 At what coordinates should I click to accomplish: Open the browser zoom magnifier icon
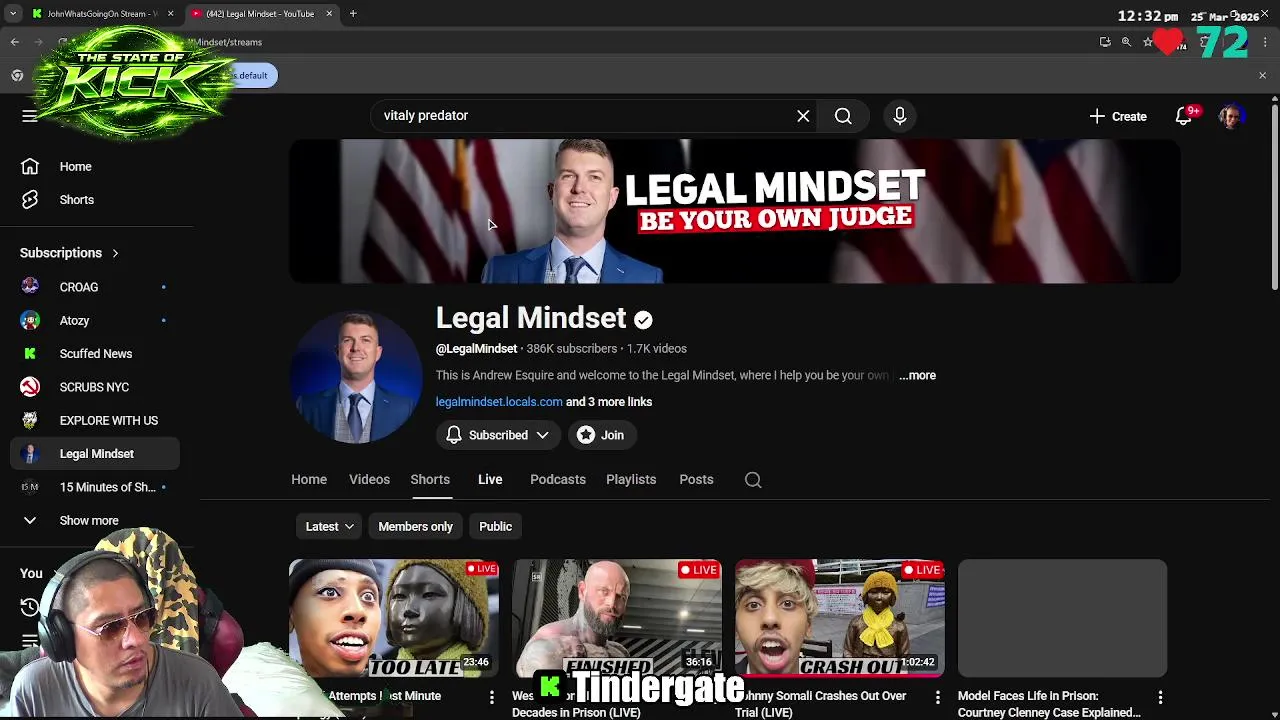pyautogui.click(x=1126, y=42)
